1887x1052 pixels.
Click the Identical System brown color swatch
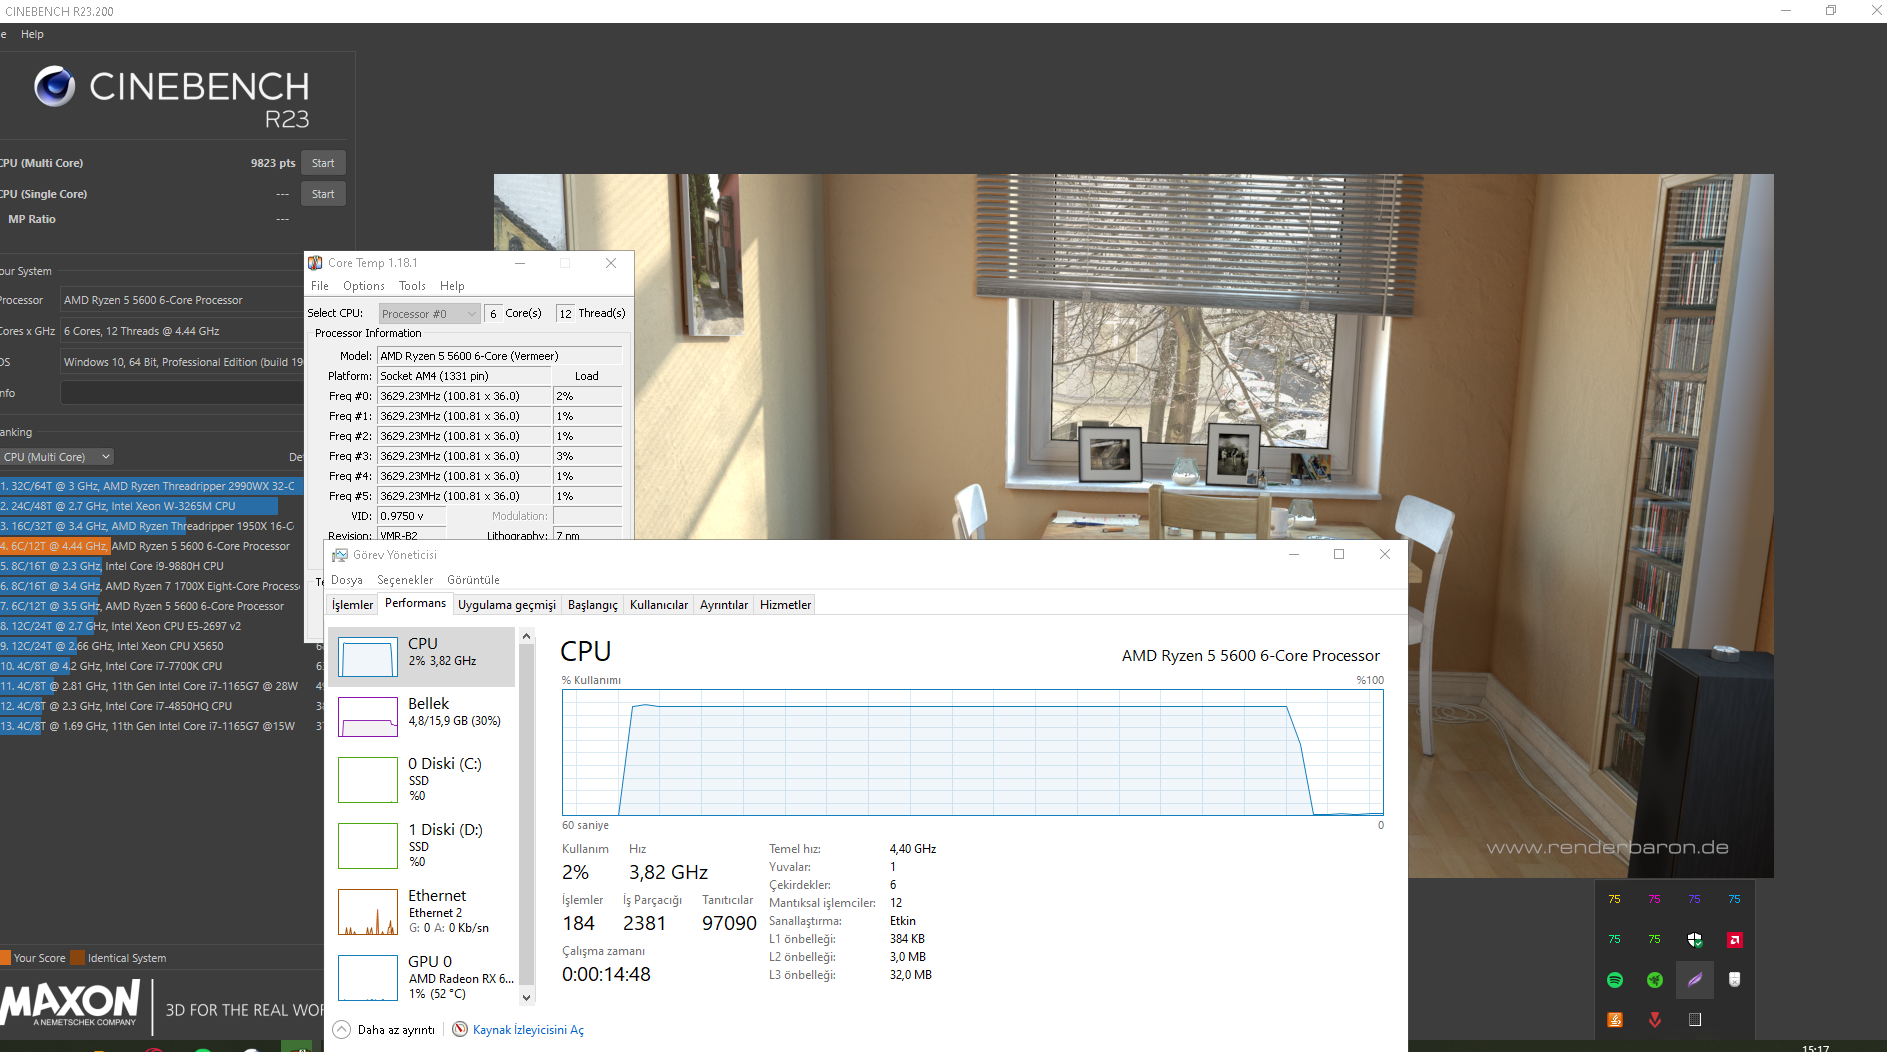[77, 958]
